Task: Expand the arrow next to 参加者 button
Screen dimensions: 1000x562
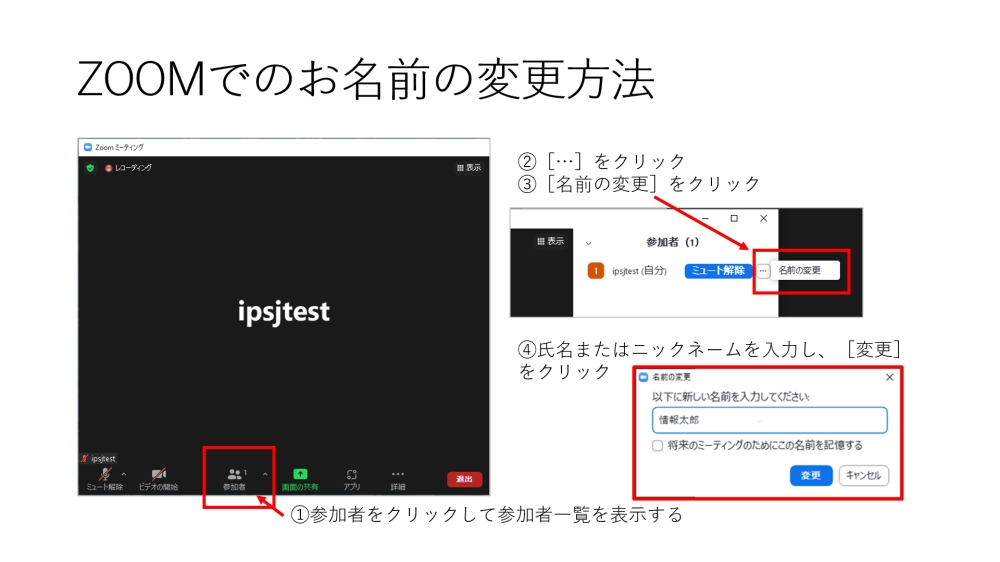Action: 265,474
